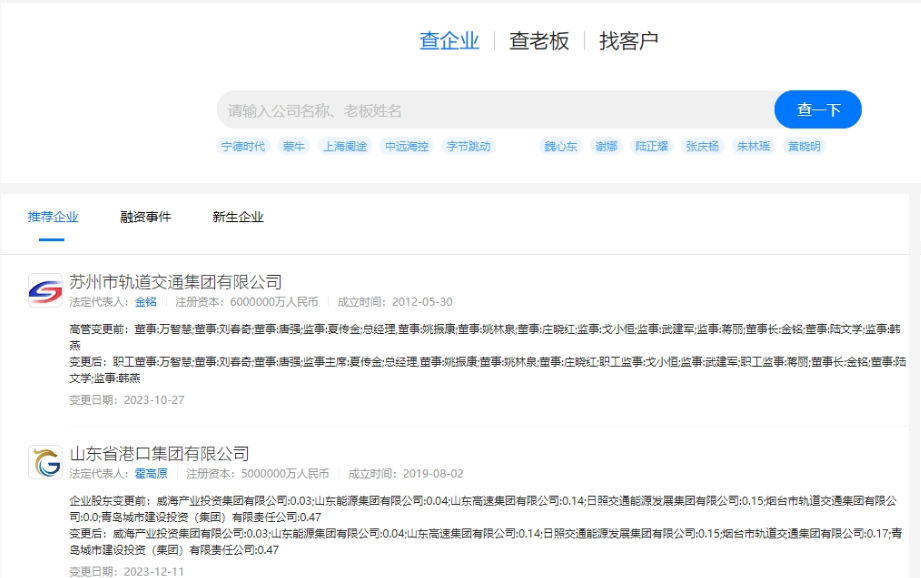The height and width of the screenshot is (578, 921).
Task: Switch to the 查老板 search mode
Action: 539,41
